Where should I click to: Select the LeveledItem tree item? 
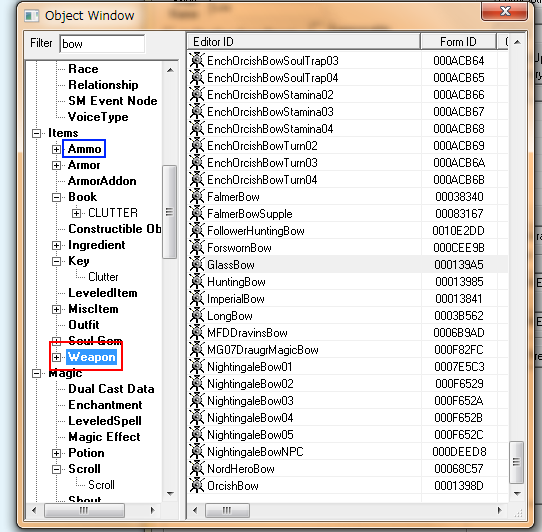(x=103, y=293)
